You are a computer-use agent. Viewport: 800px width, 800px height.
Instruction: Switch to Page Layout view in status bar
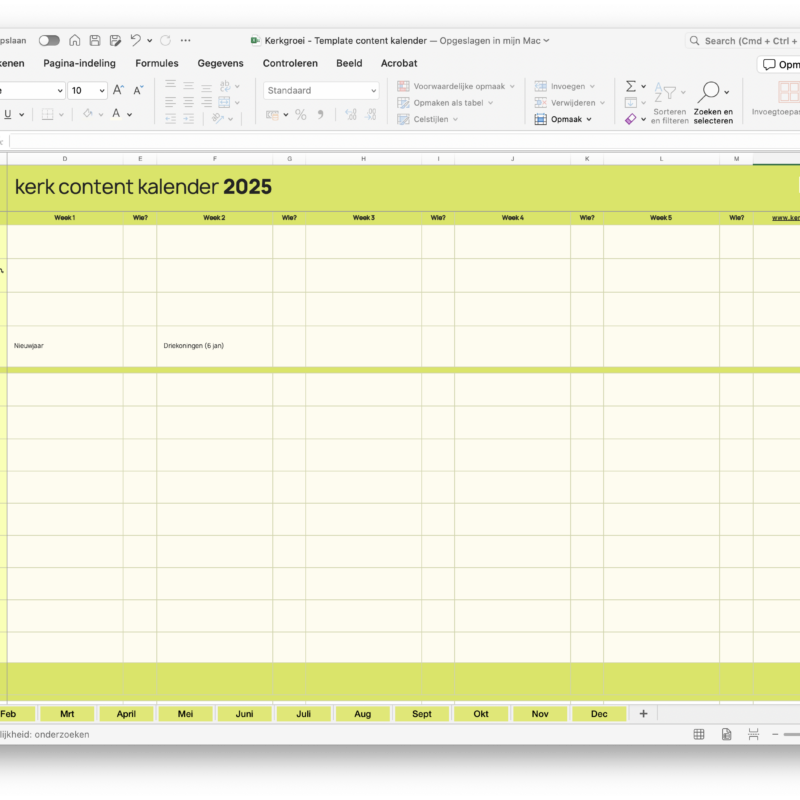click(x=726, y=734)
